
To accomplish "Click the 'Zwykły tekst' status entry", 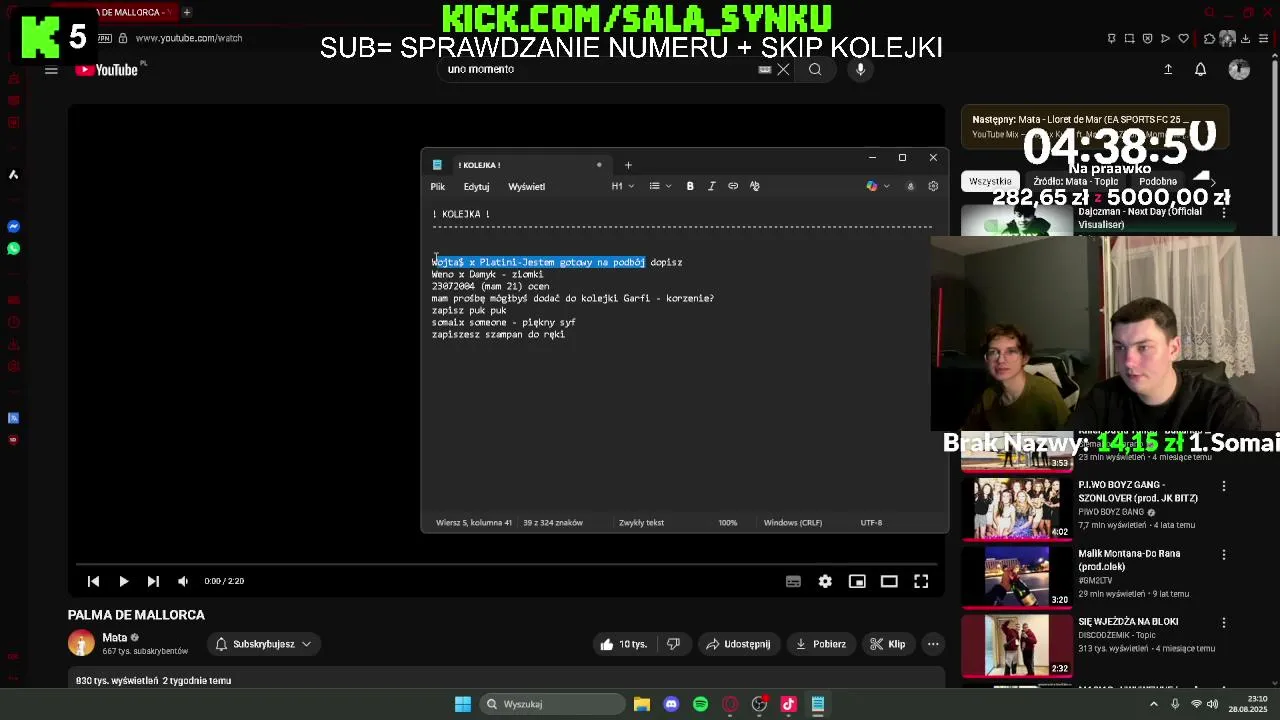I will click(x=641, y=523).
